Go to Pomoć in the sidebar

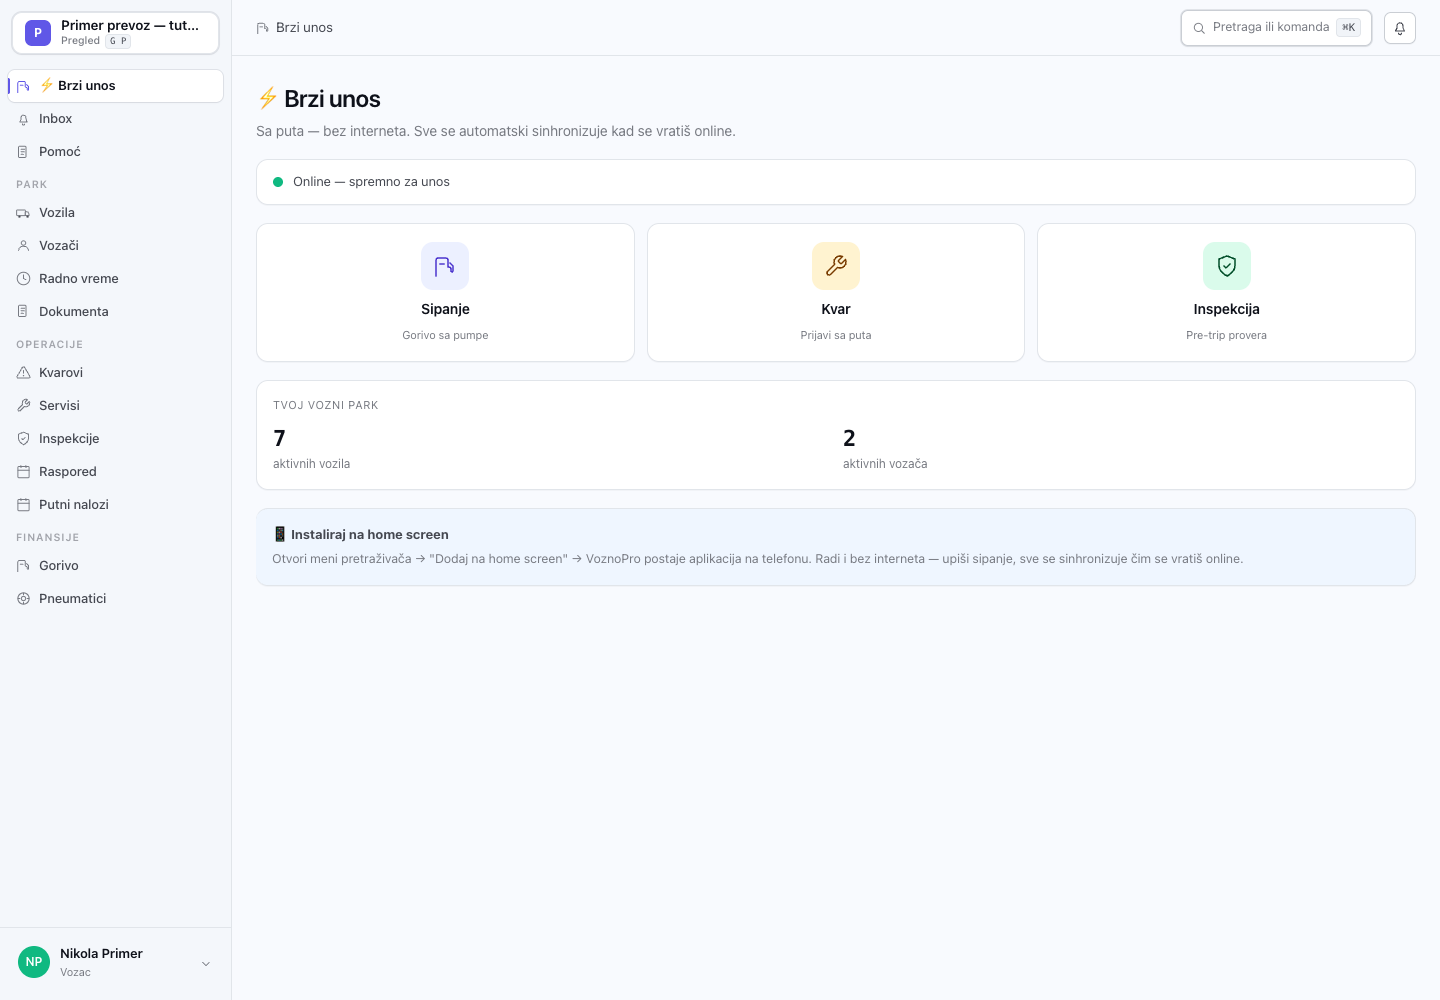click(116, 152)
